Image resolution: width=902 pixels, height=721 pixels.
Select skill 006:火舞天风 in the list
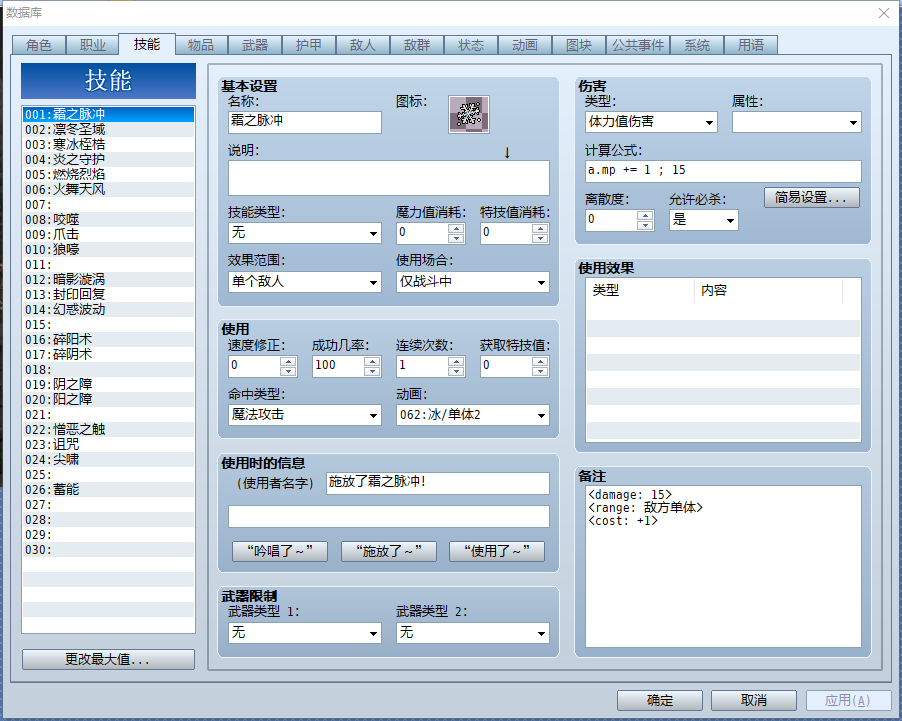click(x=108, y=189)
